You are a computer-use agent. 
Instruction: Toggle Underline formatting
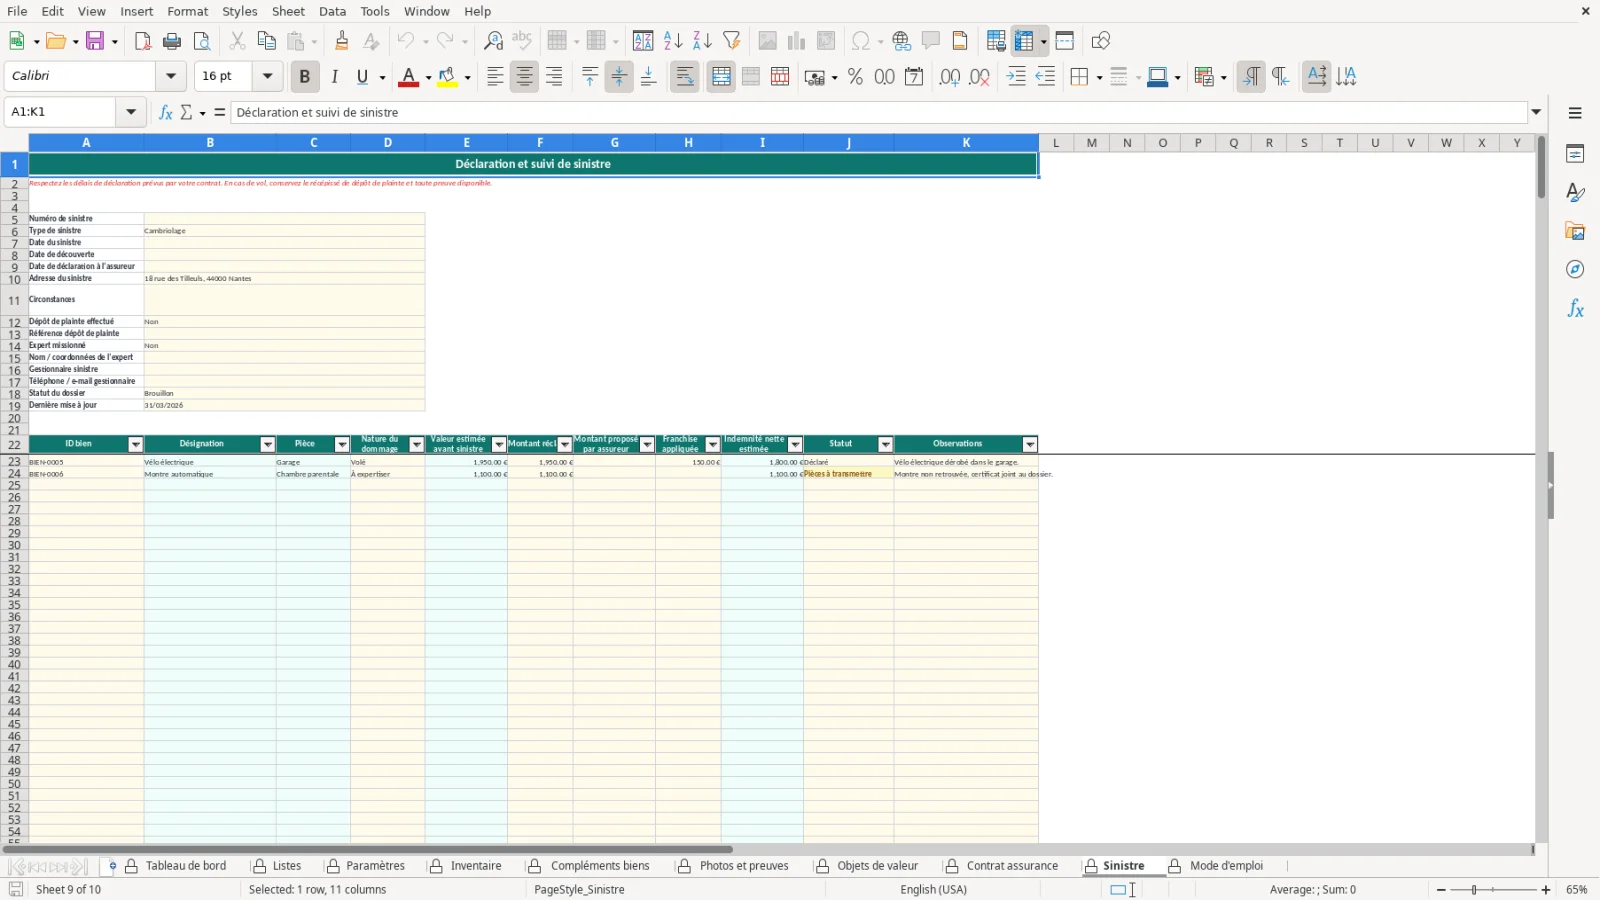[x=363, y=77]
